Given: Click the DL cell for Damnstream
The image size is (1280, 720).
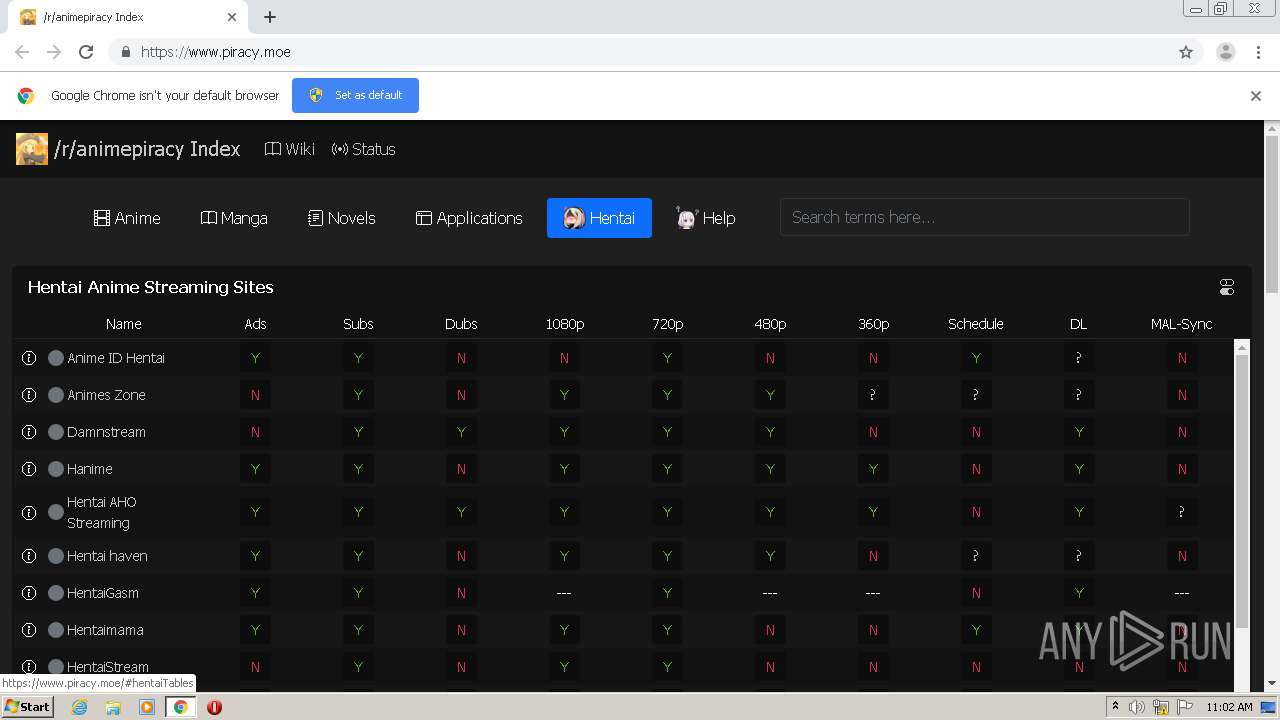Looking at the screenshot, I should 1078,432.
